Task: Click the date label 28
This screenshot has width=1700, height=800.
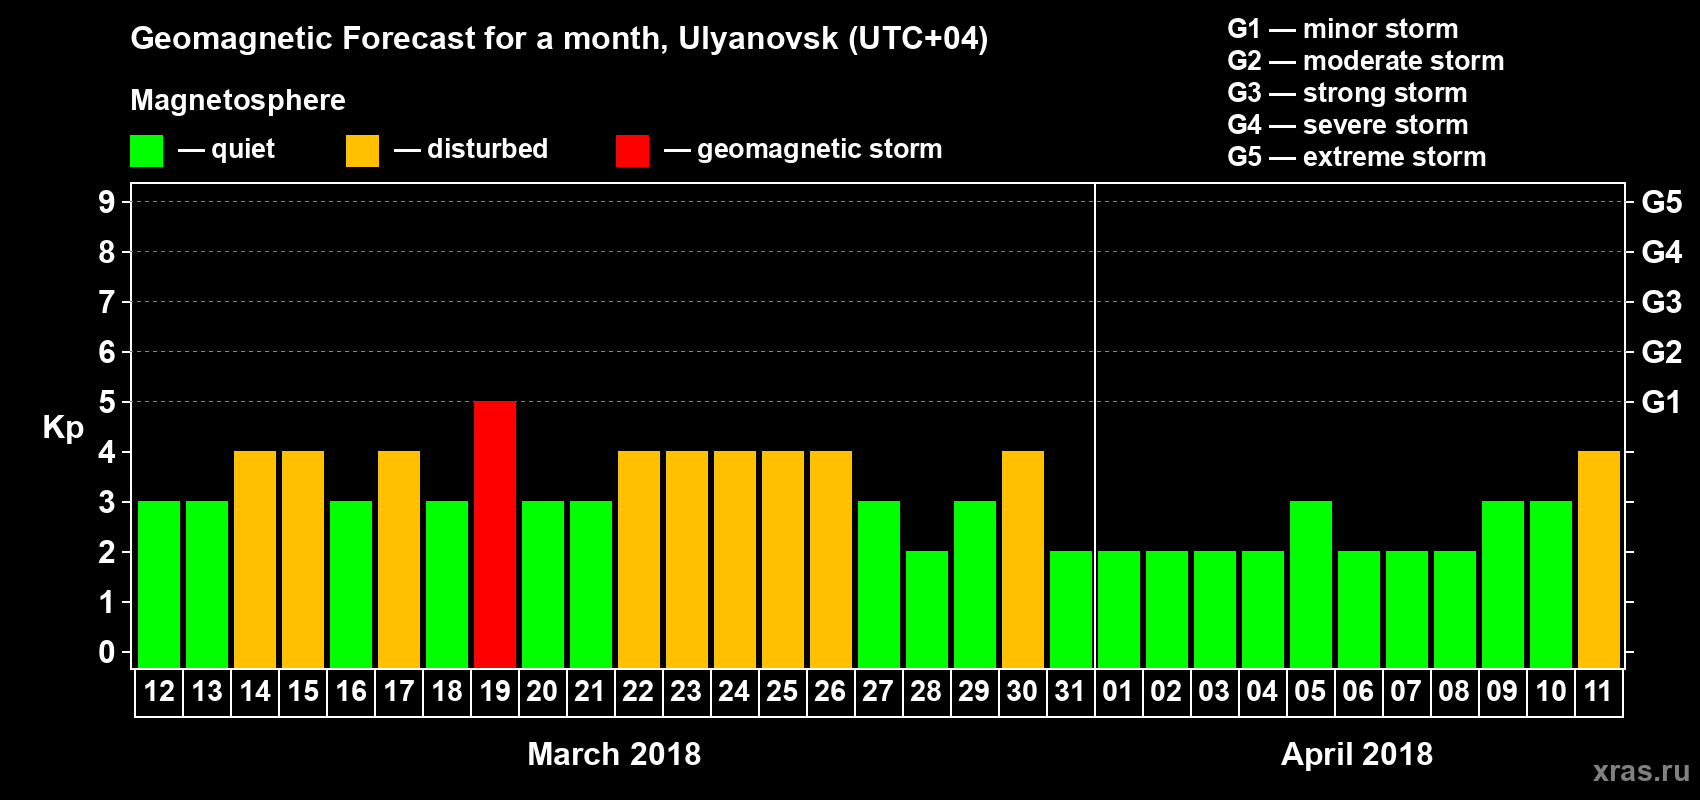Action: [927, 692]
